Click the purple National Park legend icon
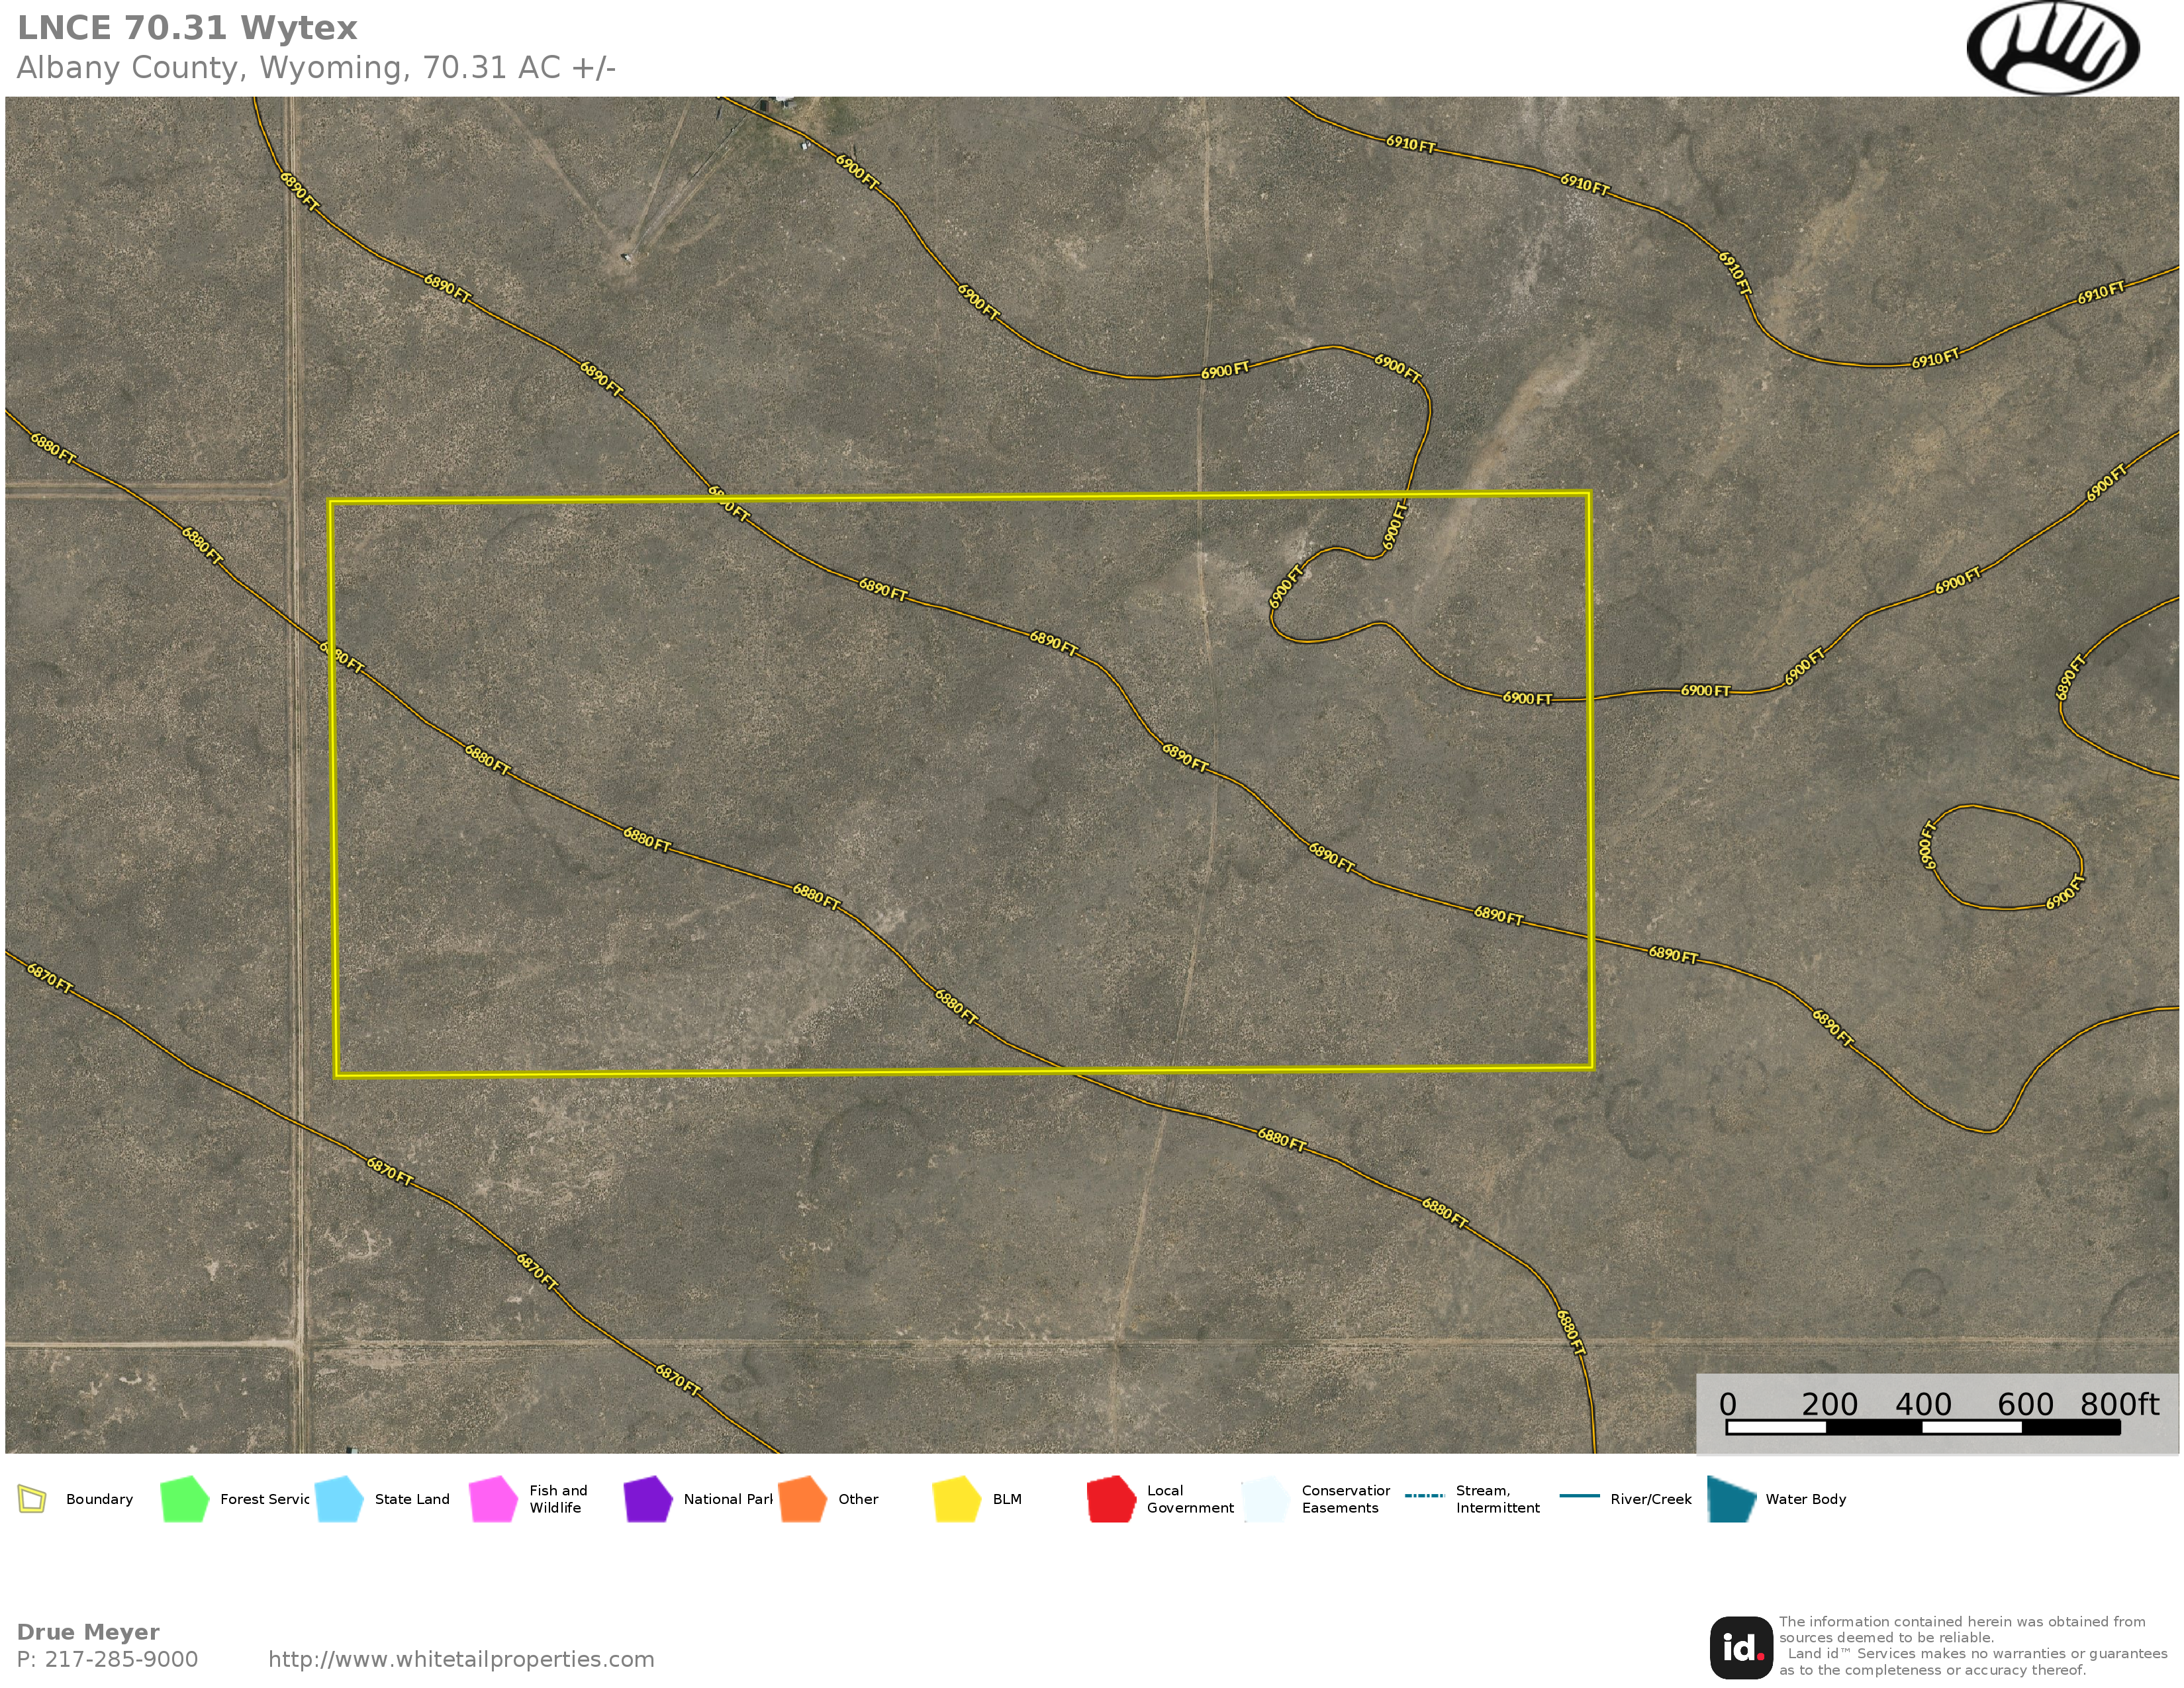This screenshot has height=1688, width=2184. coord(647,1499)
